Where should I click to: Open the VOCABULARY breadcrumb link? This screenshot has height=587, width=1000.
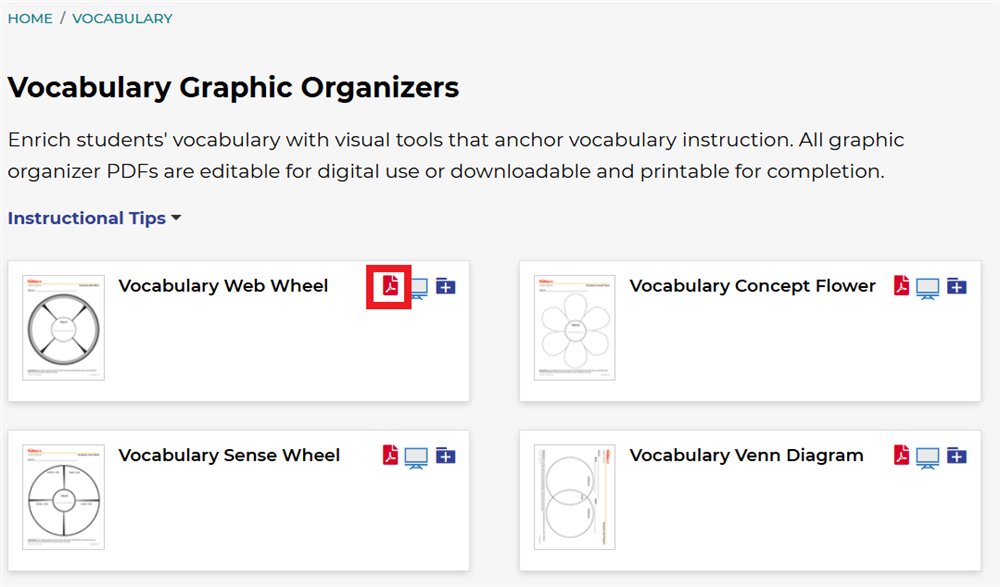point(122,18)
